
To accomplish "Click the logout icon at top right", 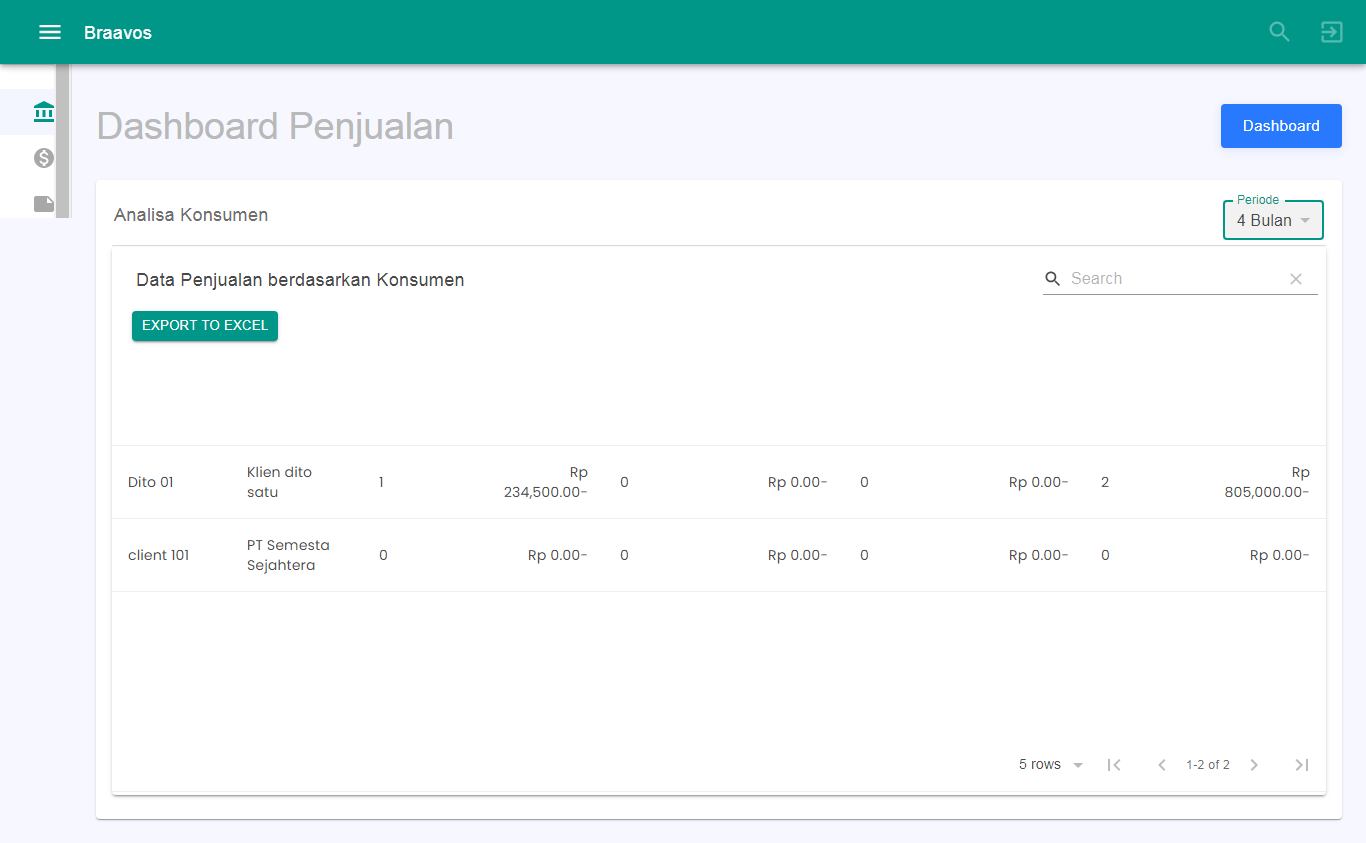I will 1331,31.
